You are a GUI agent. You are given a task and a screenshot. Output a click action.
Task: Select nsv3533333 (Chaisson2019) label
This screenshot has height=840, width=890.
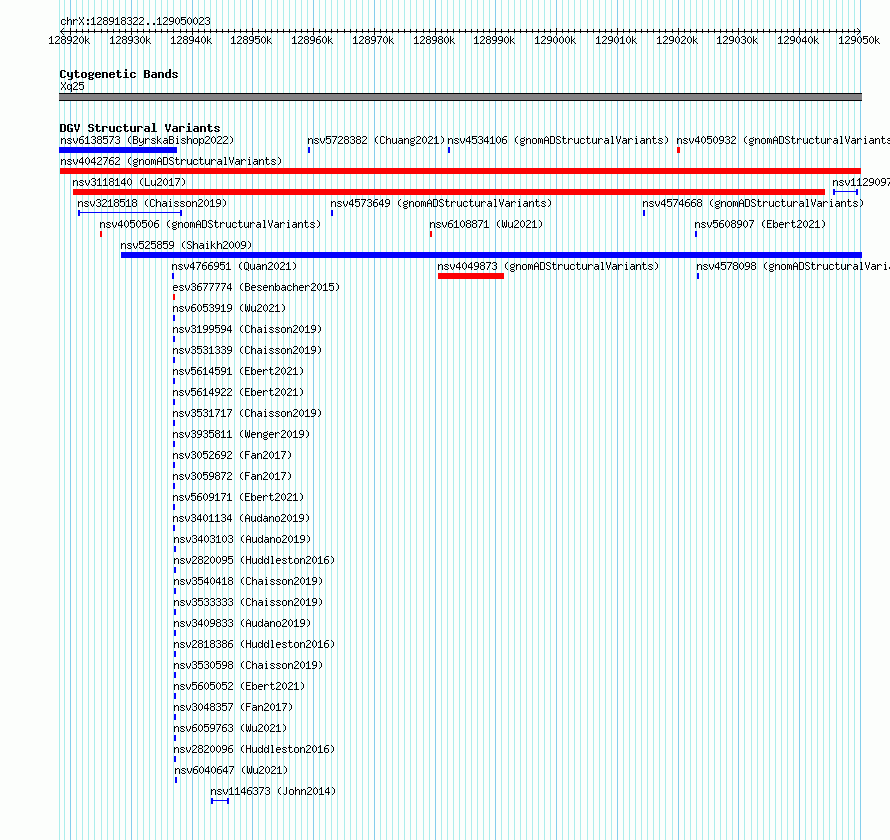[x=248, y=602]
